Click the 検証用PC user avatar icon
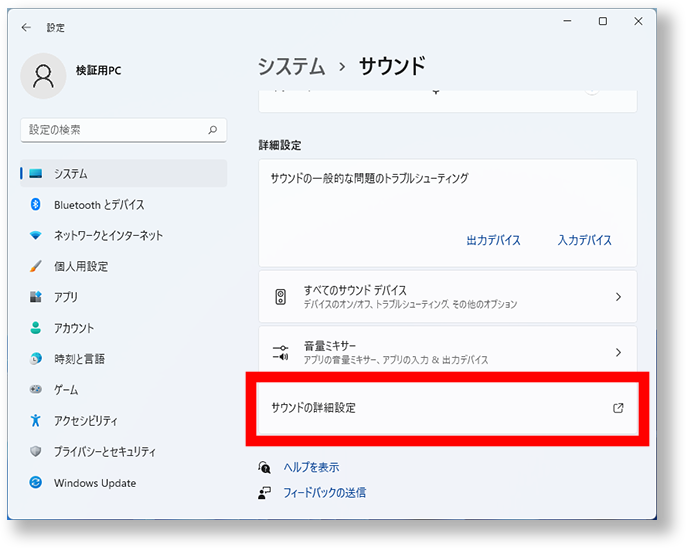 point(43,76)
